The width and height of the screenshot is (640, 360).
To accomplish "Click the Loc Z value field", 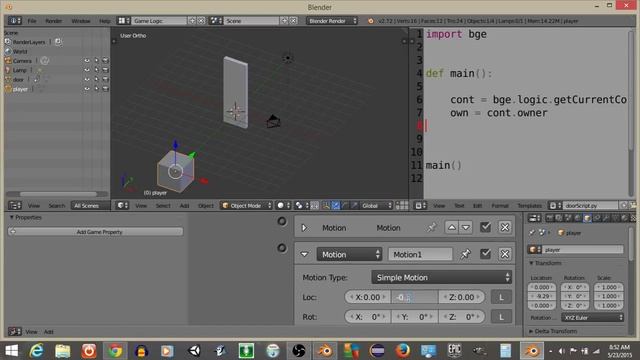I will point(461,297).
